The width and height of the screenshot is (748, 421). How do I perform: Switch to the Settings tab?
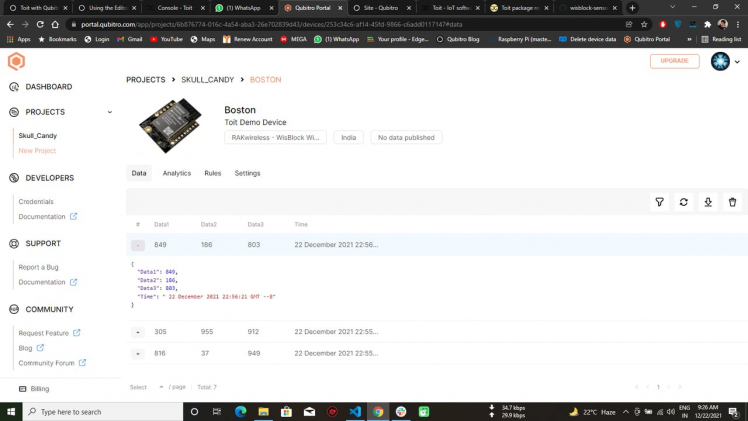pyautogui.click(x=247, y=173)
